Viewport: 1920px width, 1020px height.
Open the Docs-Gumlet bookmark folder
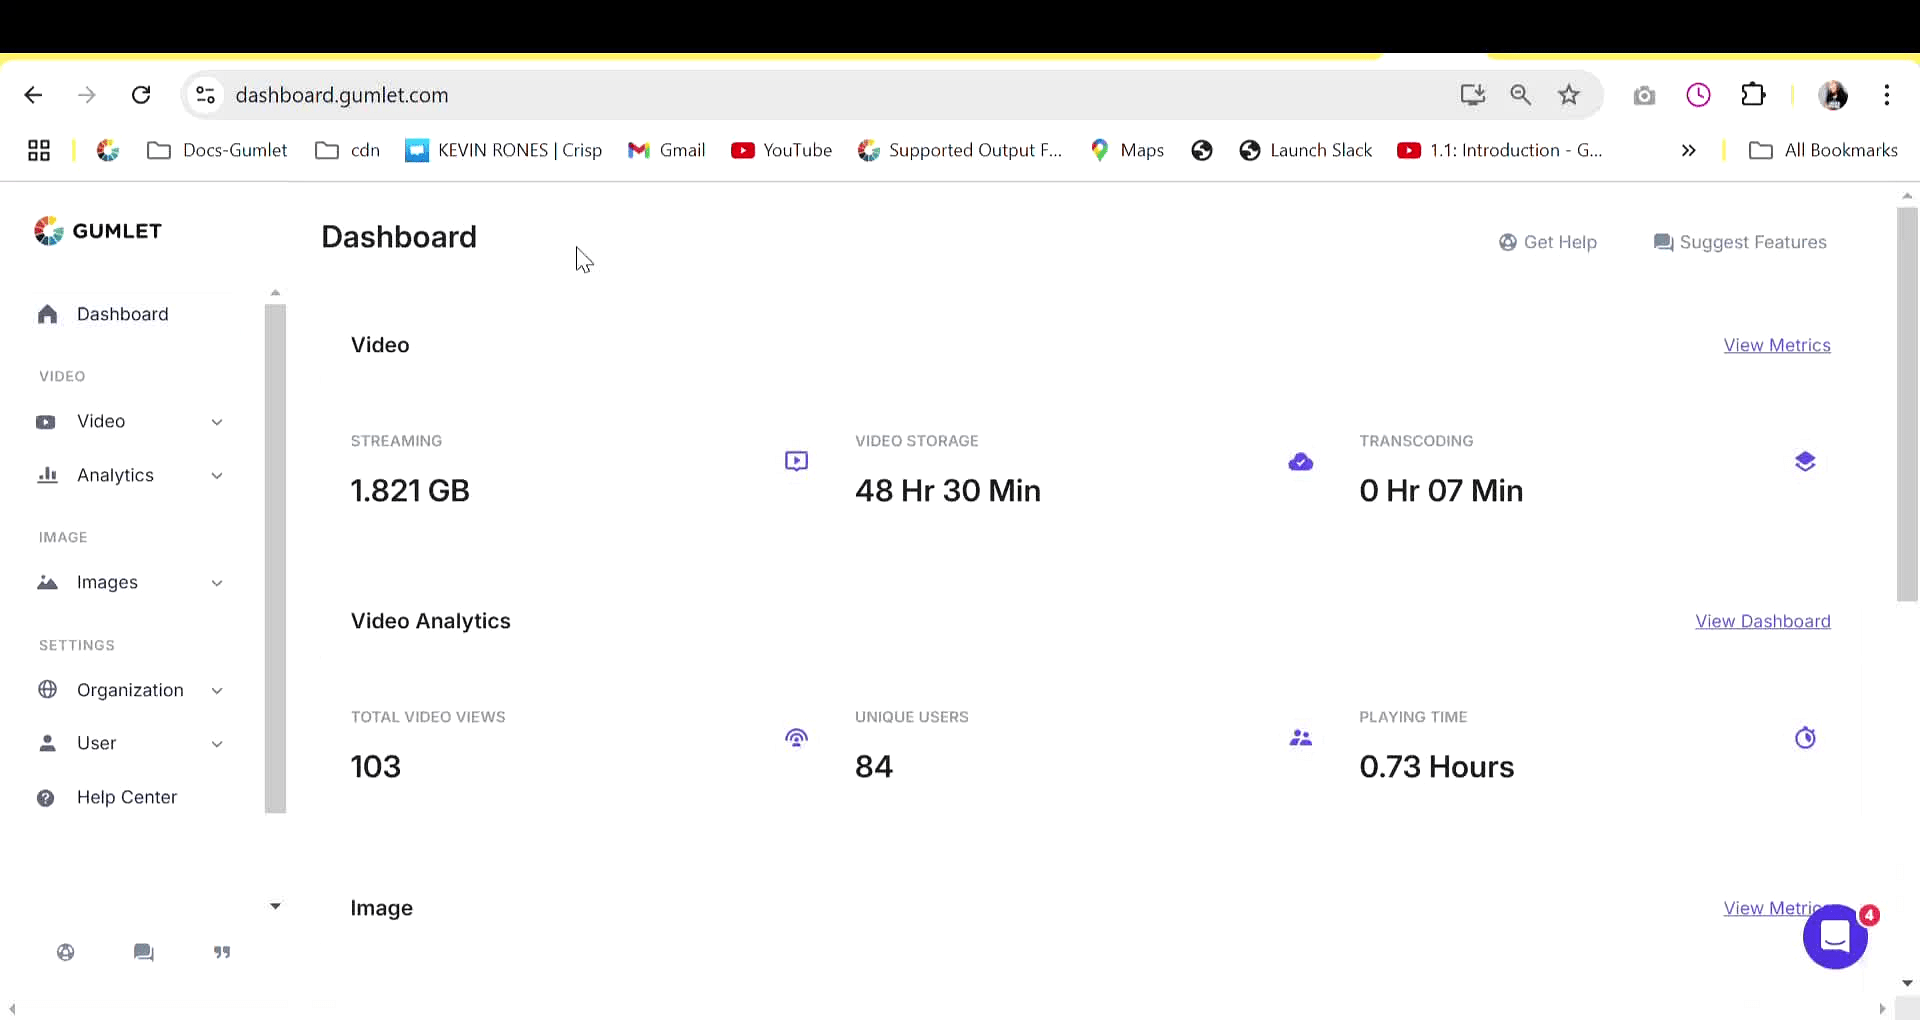[x=217, y=150]
